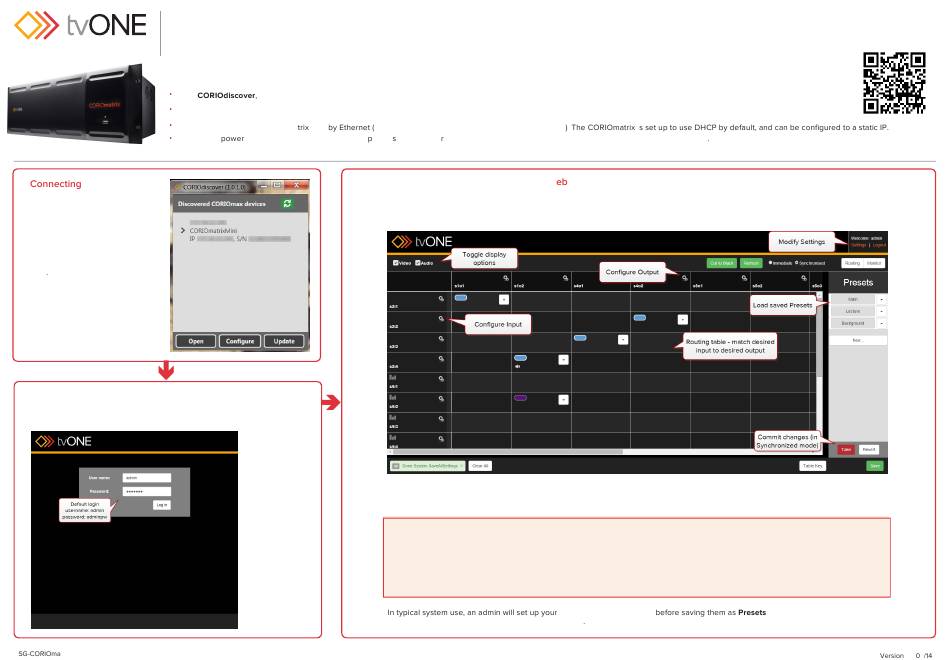Click configure icon on the s4o2 output column
The height and width of the screenshot is (660, 950).
pyautogui.click(x=684, y=276)
